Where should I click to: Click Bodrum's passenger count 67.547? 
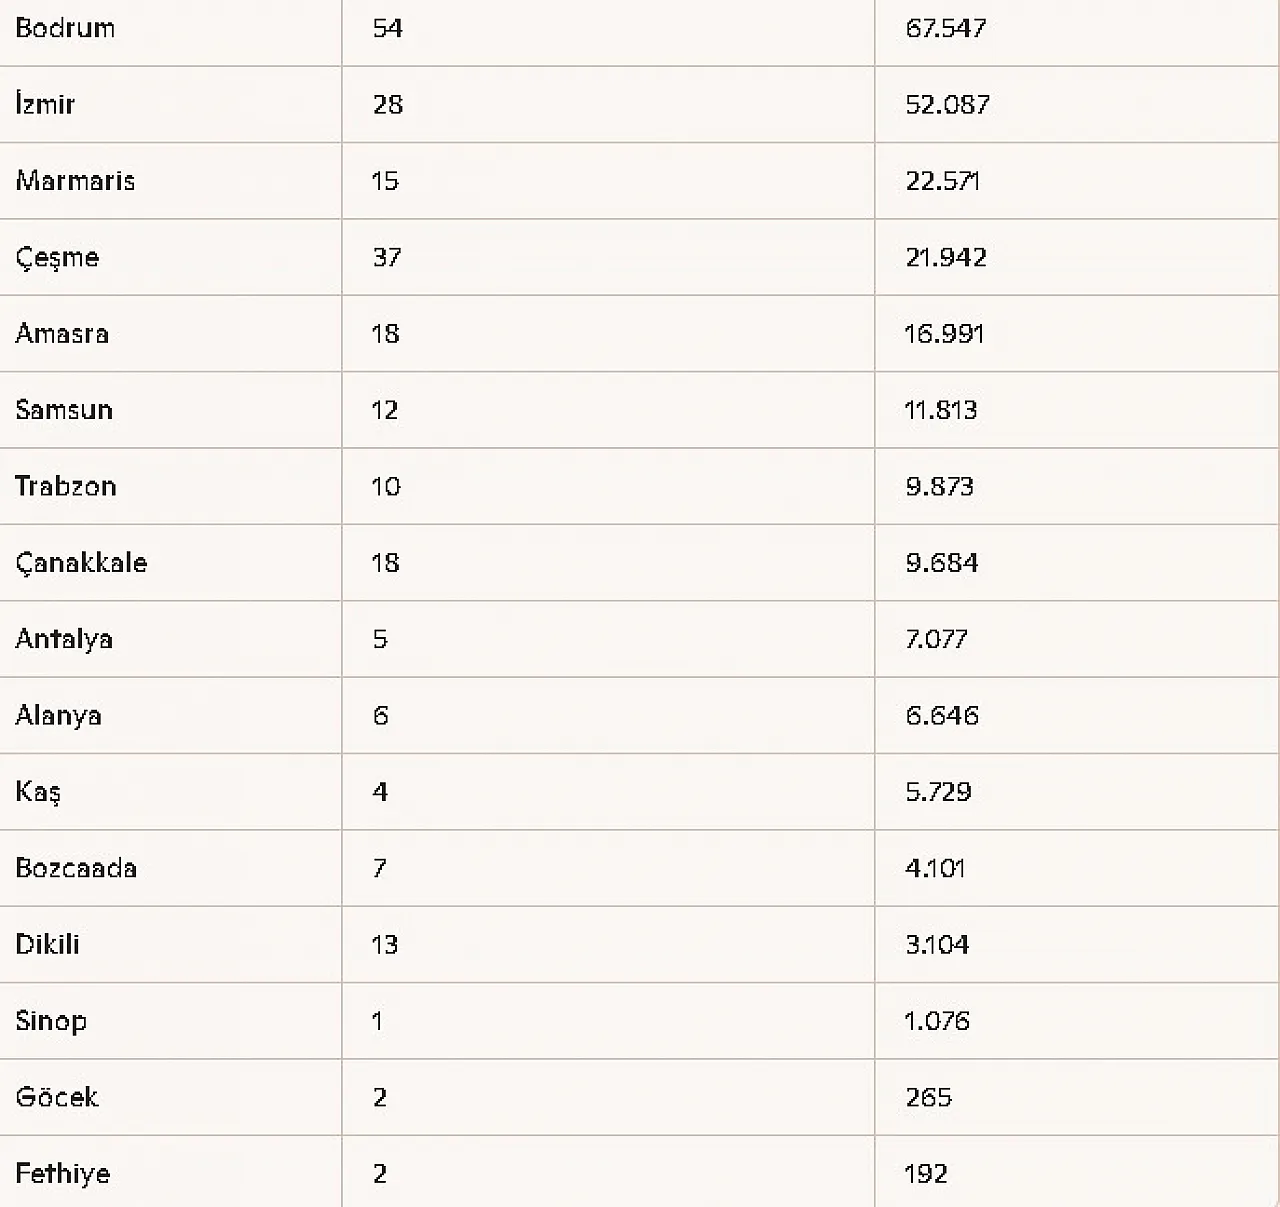click(946, 28)
